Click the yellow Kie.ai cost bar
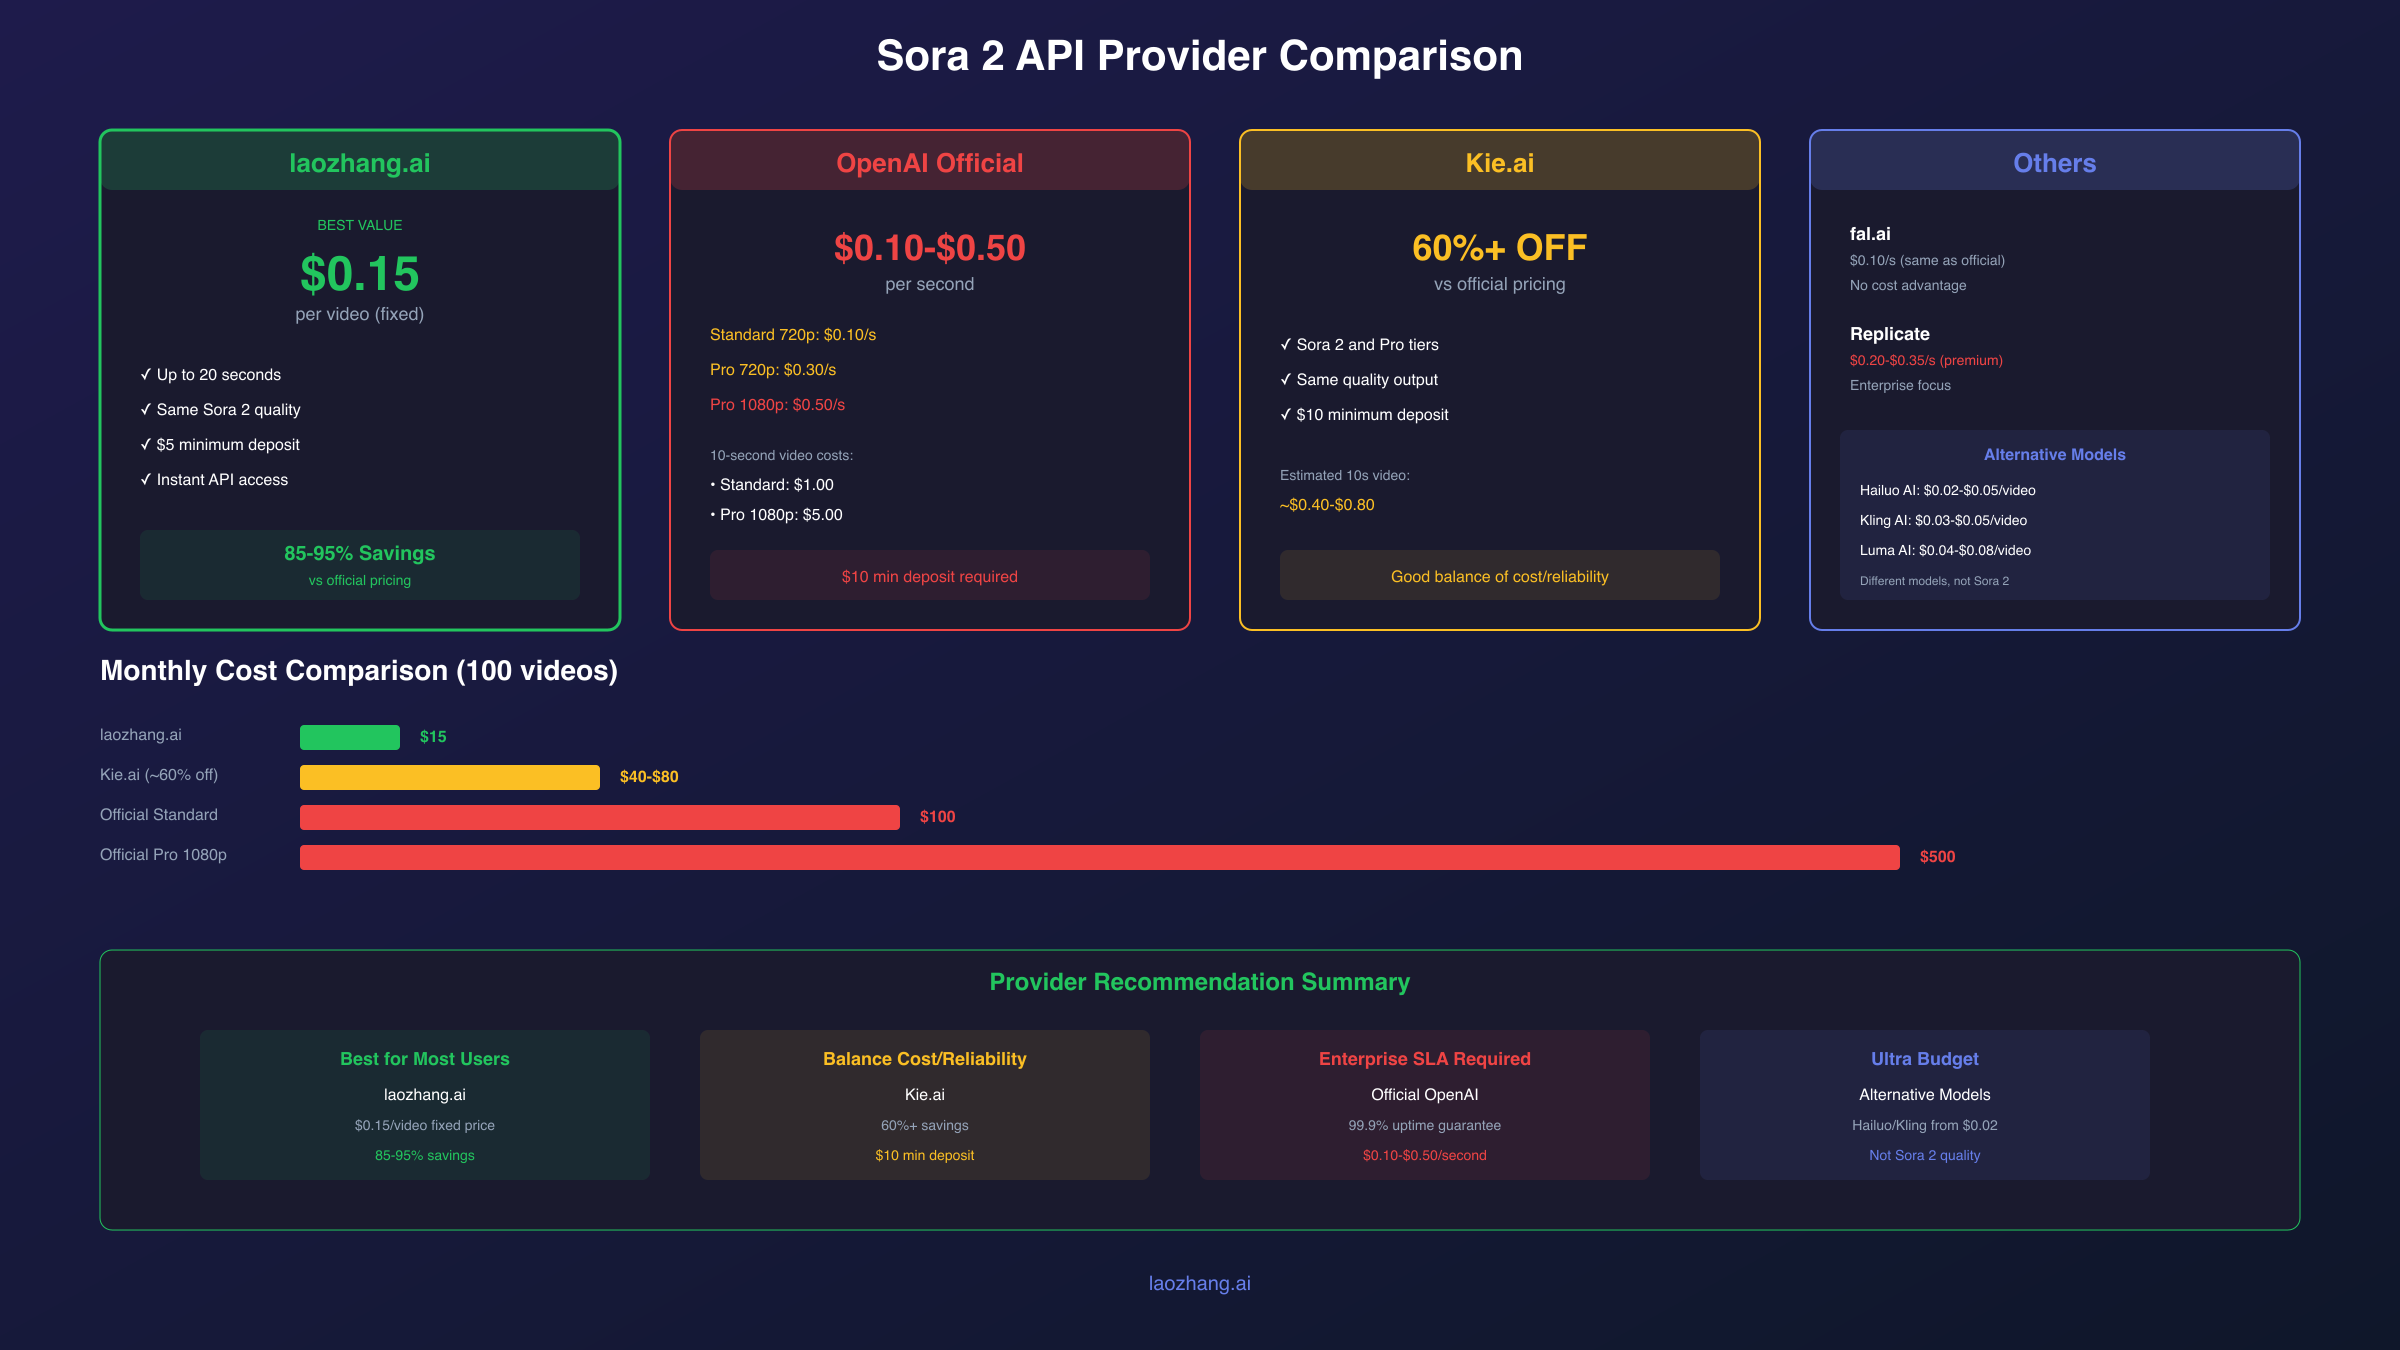The image size is (2400, 1350). click(450, 777)
